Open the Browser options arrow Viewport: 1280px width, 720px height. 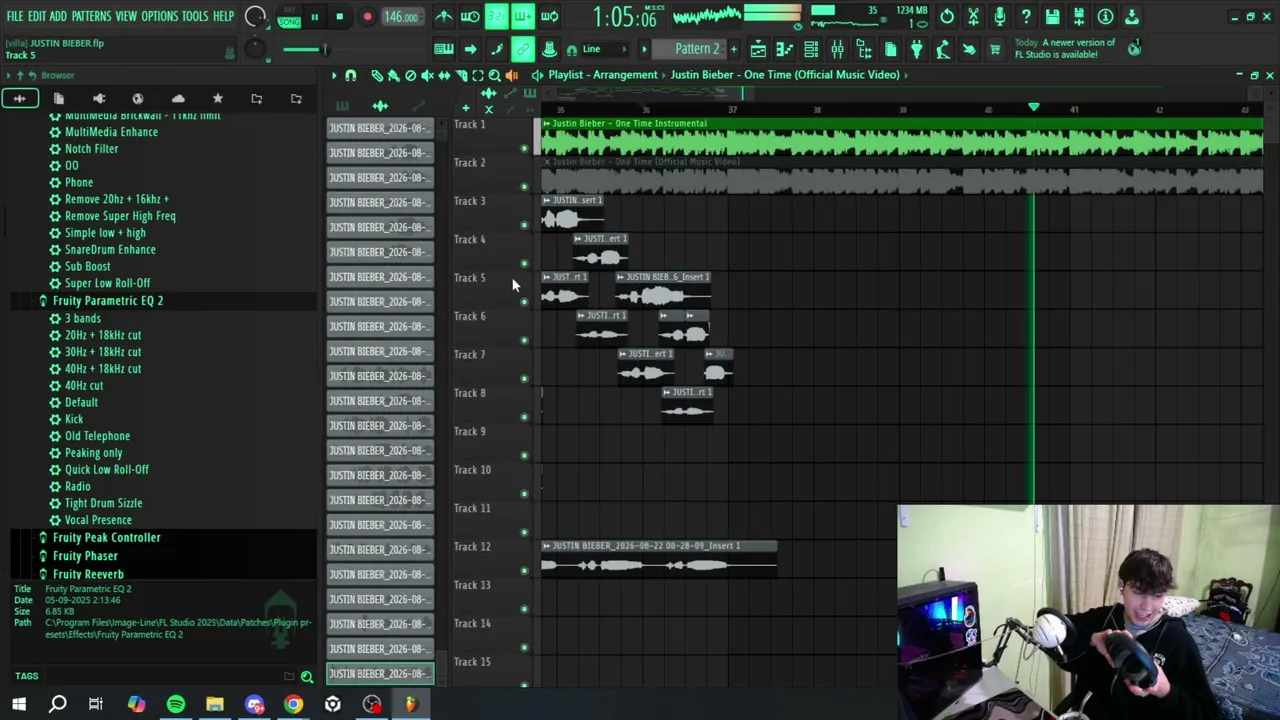click(x=8, y=75)
